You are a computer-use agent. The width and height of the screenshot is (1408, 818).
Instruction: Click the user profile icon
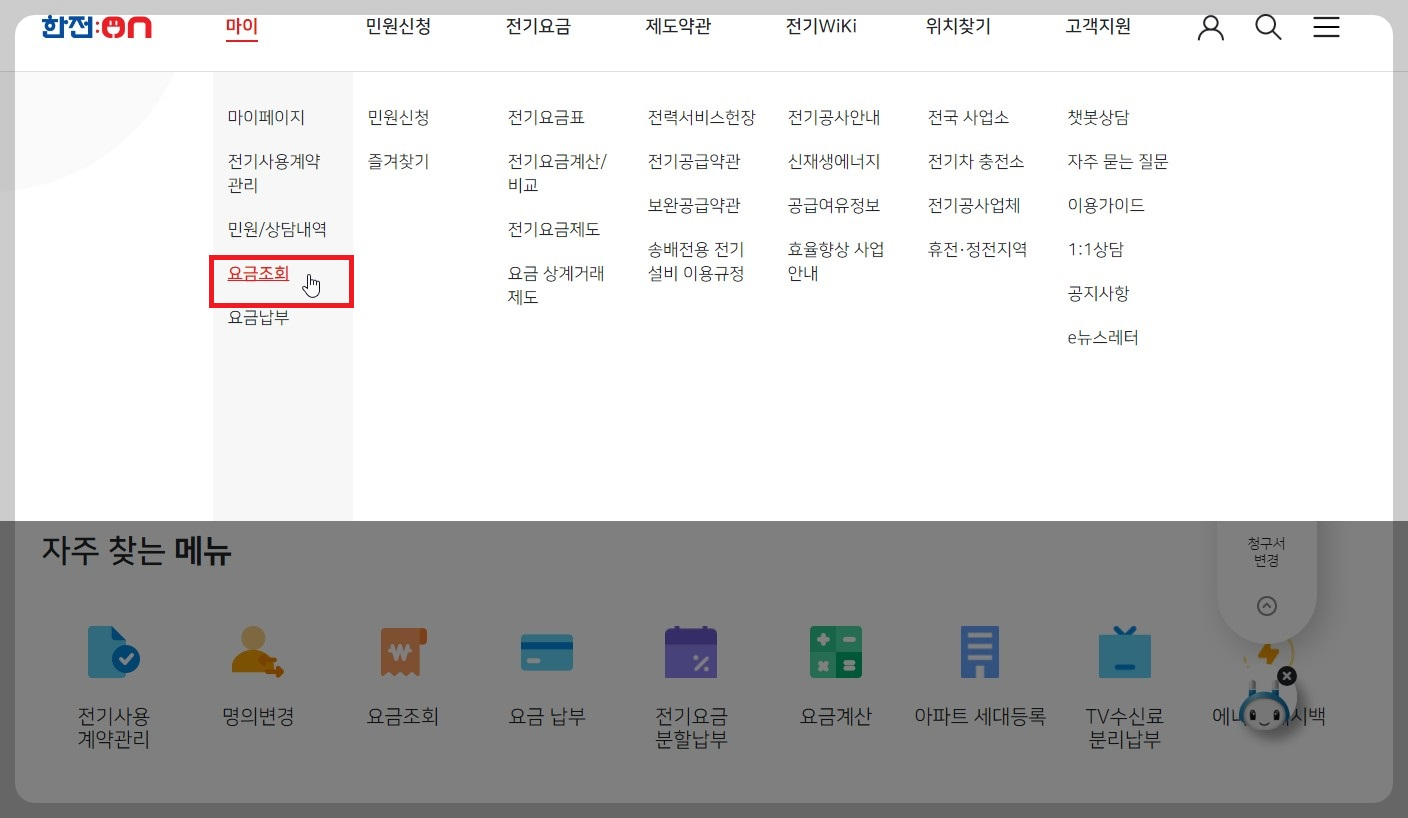[1210, 27]
